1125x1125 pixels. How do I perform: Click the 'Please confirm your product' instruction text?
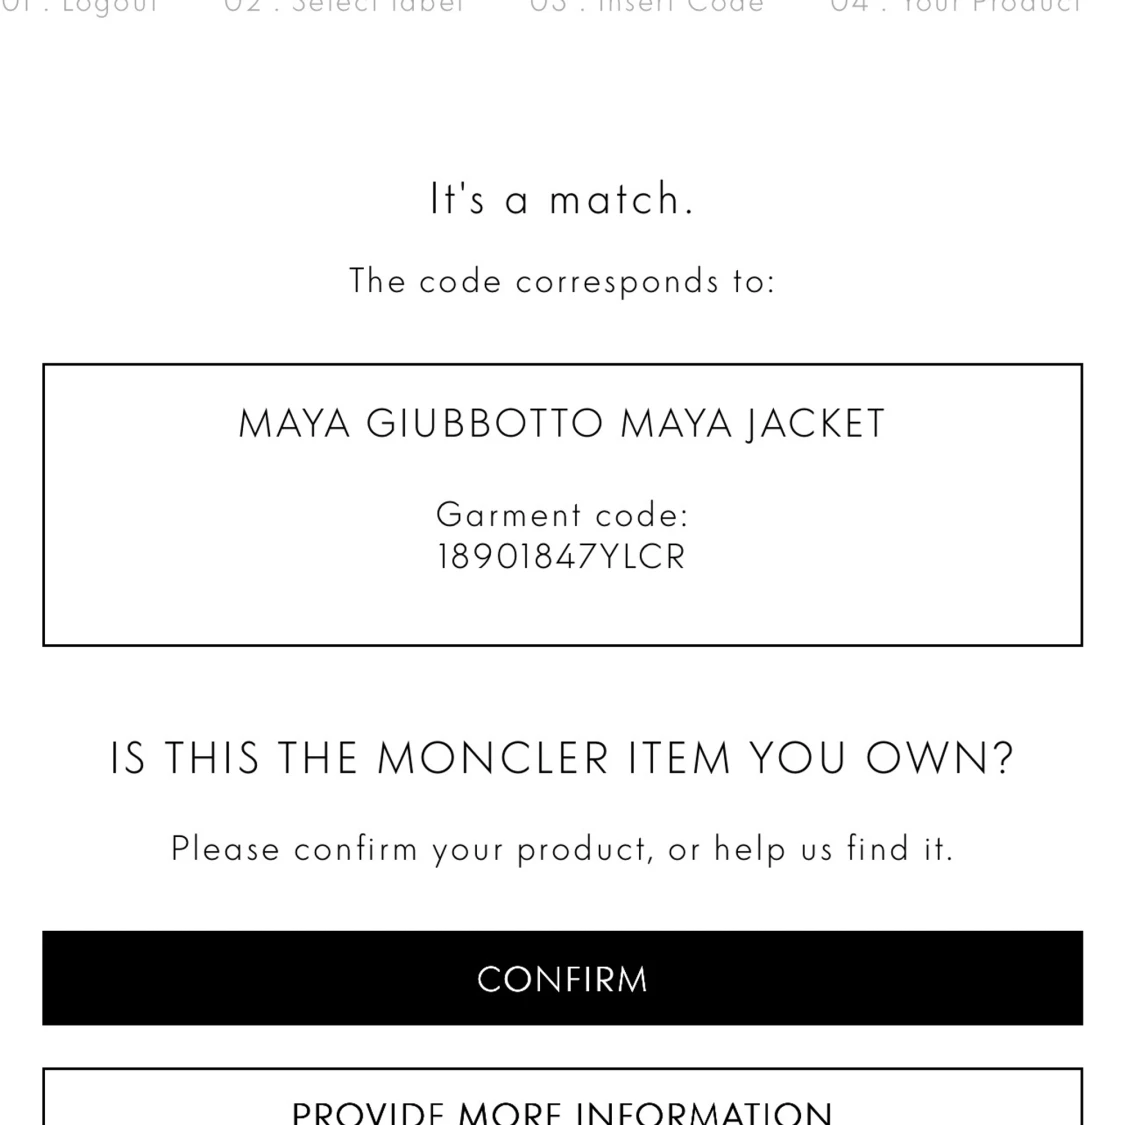tap(562, 849)
